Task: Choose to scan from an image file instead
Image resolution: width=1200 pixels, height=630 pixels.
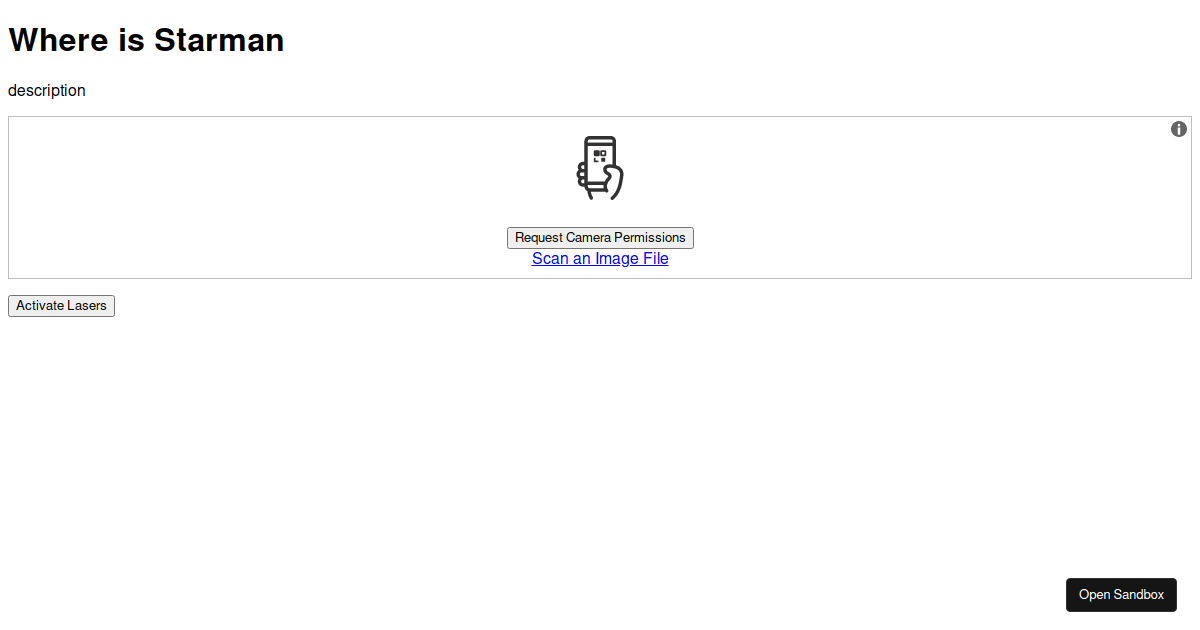Action: (600, 259)
